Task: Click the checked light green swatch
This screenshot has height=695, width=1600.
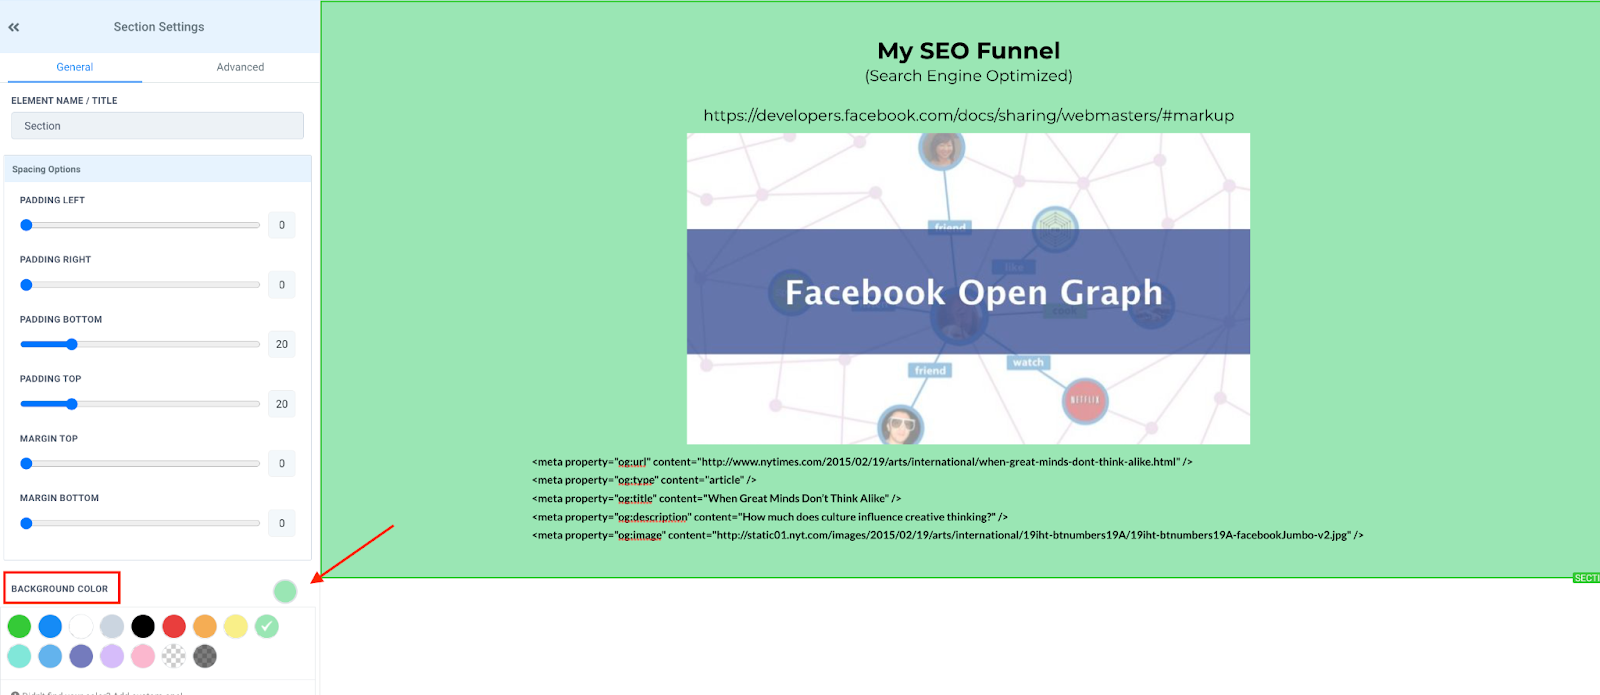Action: (267, 626)
